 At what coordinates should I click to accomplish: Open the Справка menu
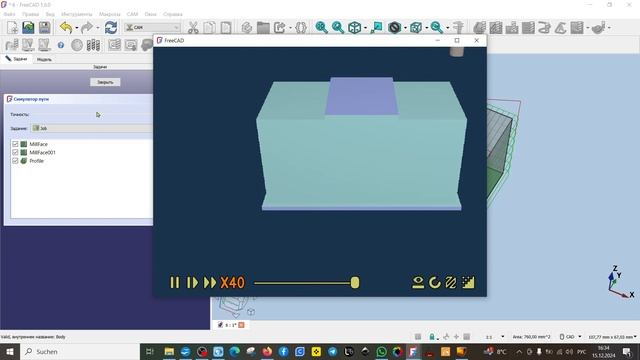[x=173, y=14]
